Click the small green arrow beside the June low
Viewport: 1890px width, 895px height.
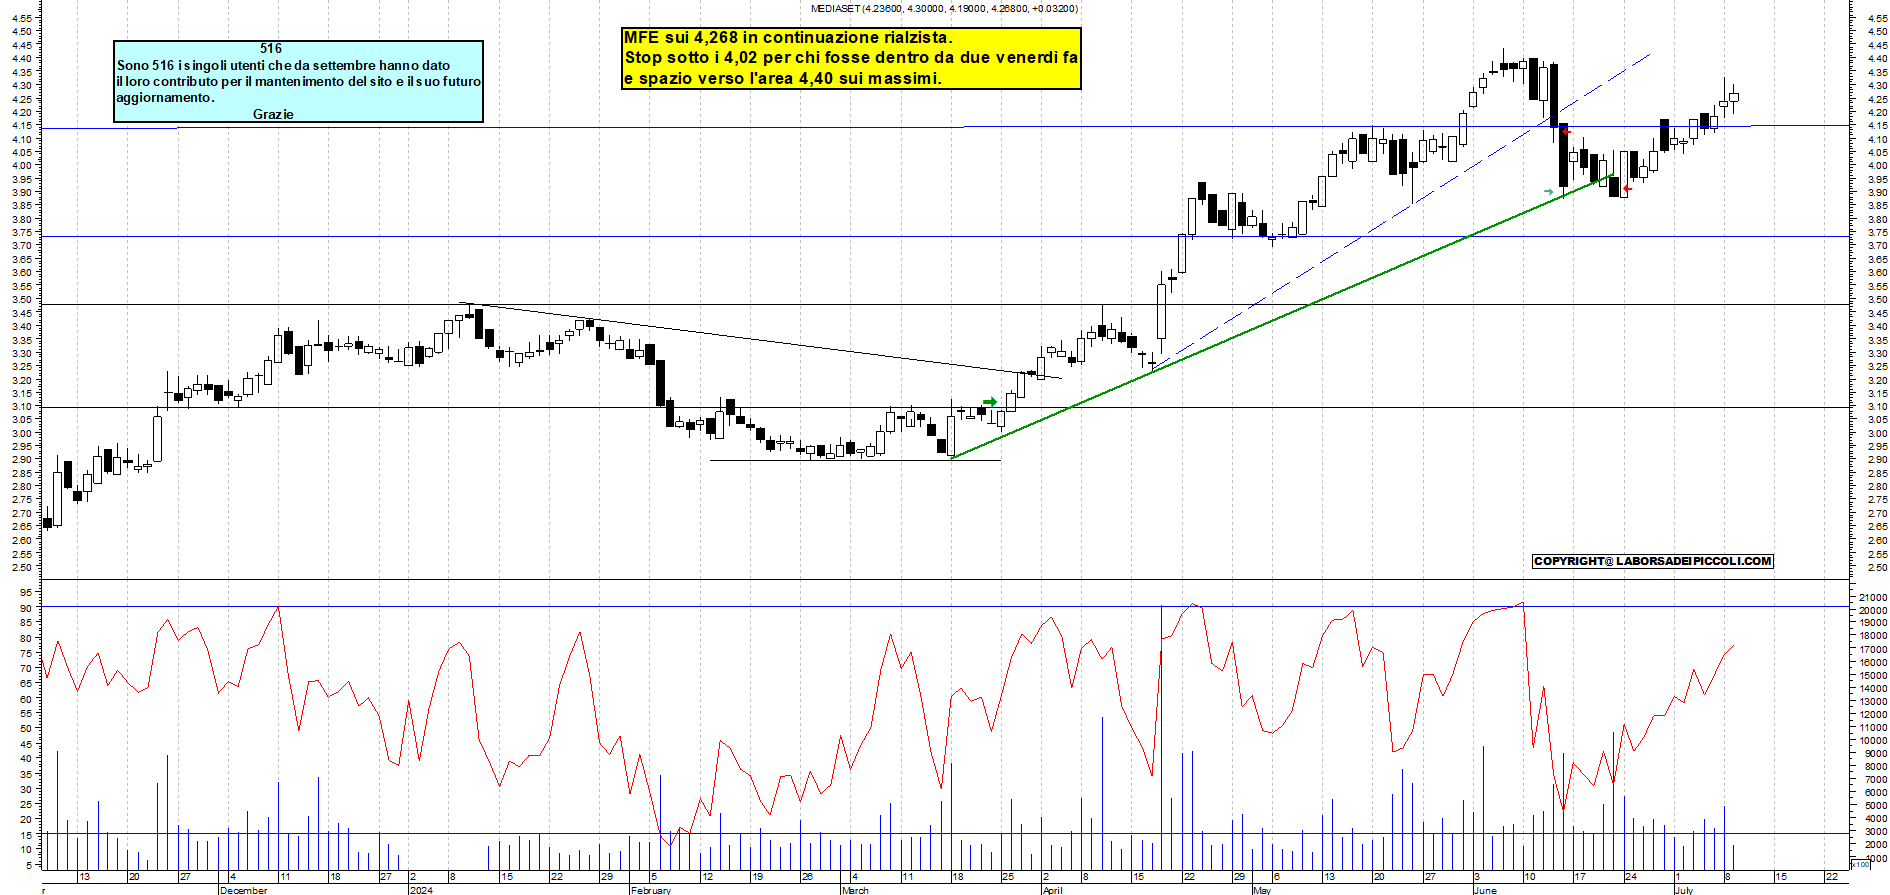point(1549,191)
